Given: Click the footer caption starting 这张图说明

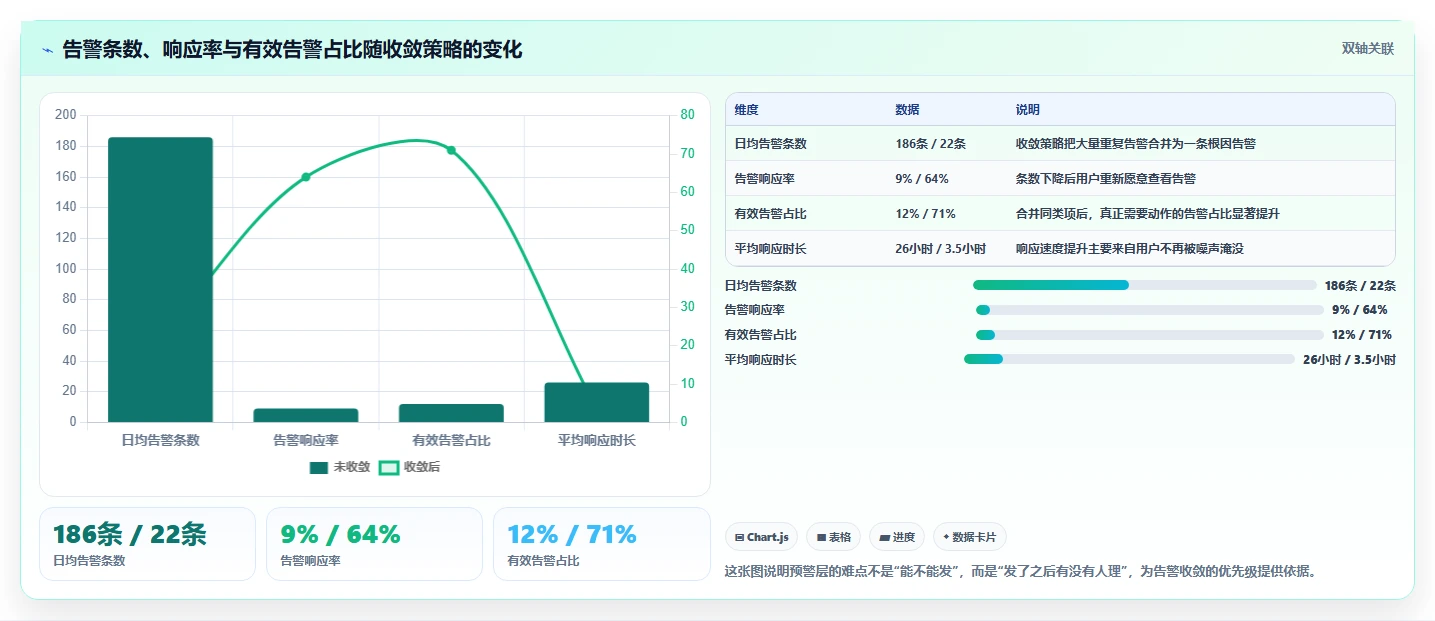Looking at the screenshot, I should [x=1020, y=572].
